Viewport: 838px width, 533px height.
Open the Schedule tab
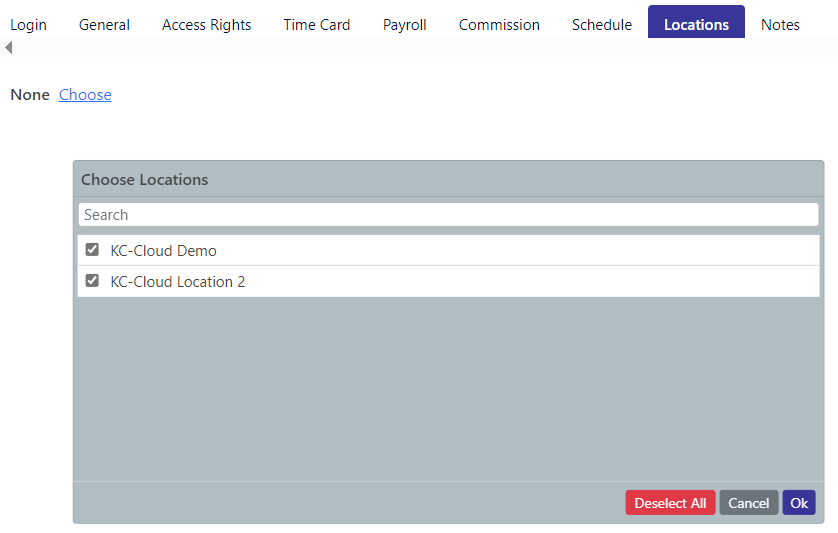602,25
